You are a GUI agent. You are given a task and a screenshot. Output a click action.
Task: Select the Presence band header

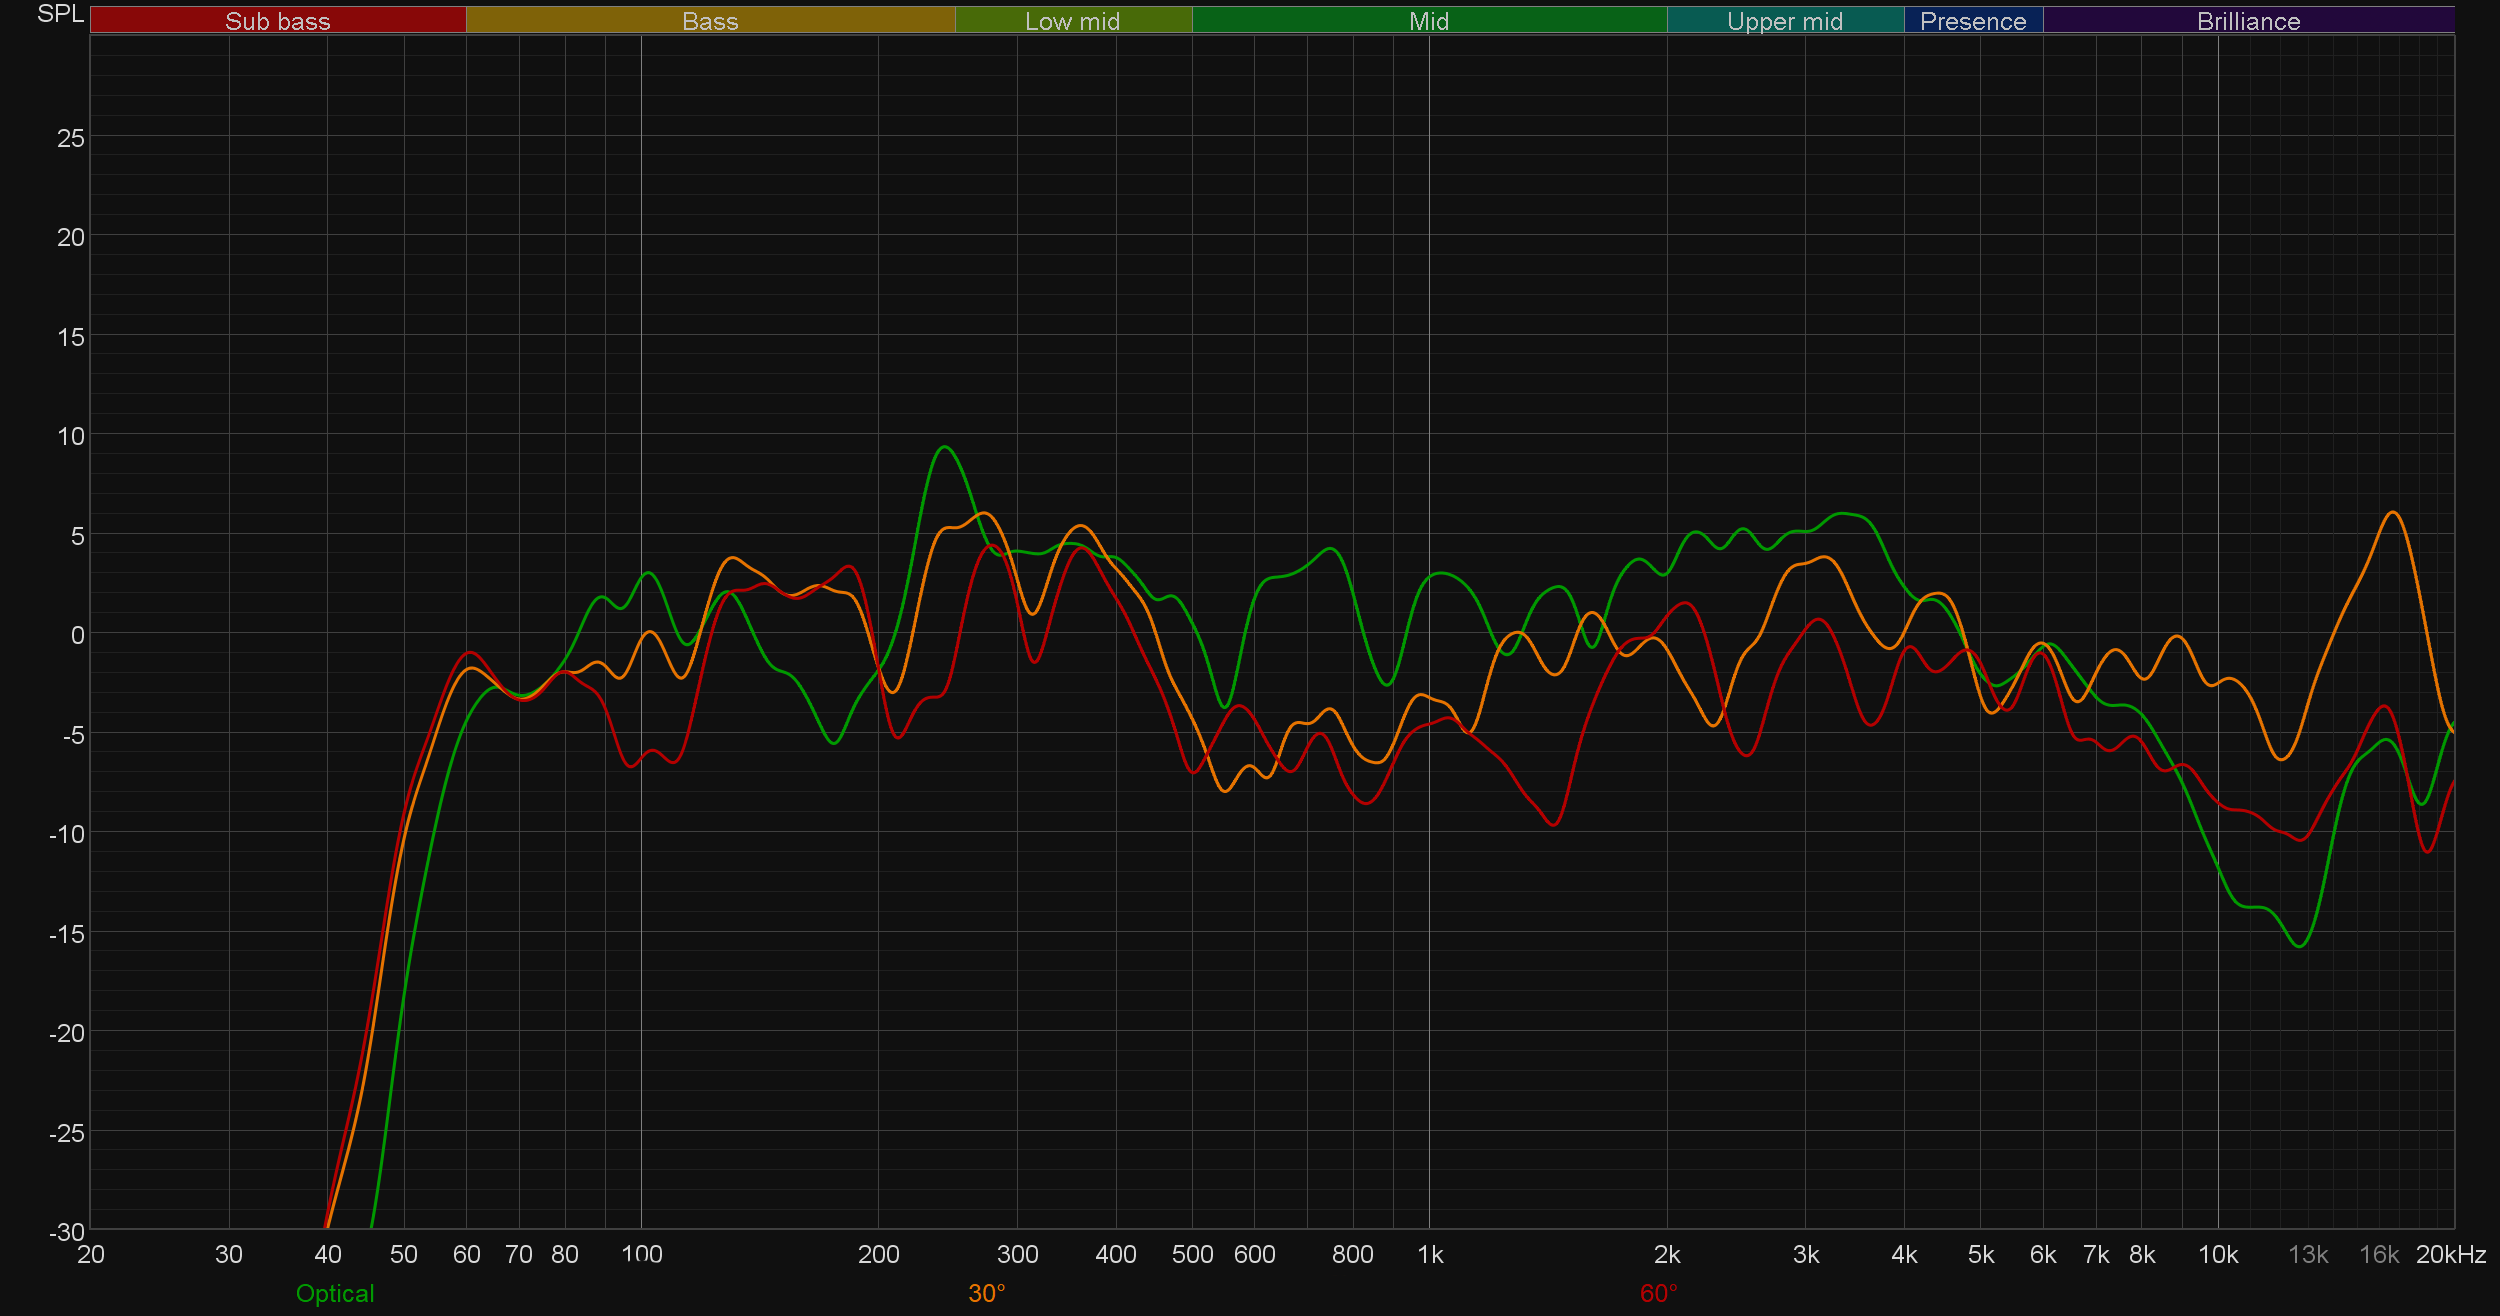[x=1972, y=21]
